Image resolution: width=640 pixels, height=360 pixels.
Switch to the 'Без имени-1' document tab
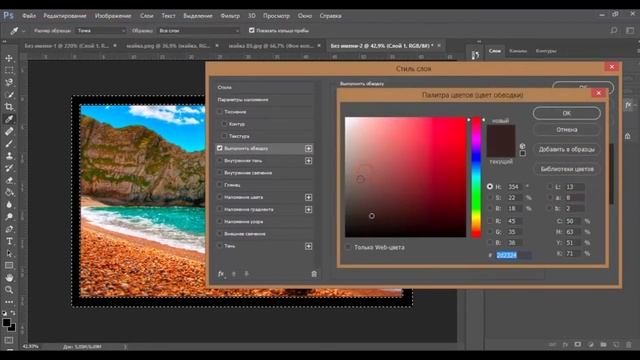(x=67, y=46)
